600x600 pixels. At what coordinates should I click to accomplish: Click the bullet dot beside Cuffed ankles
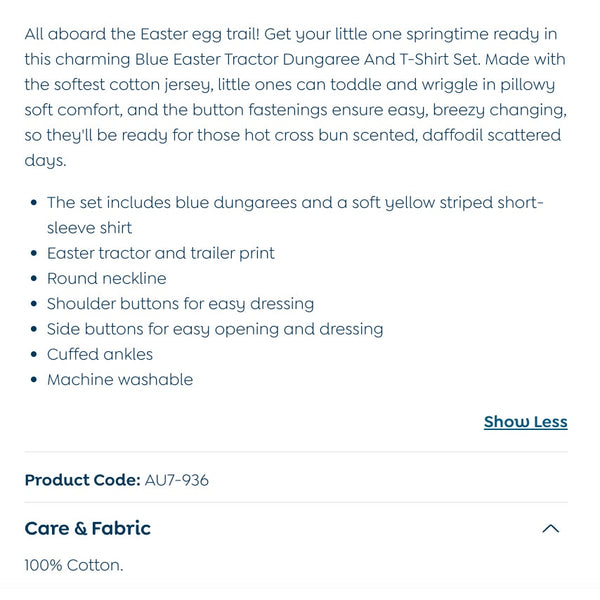click(33, 355)
